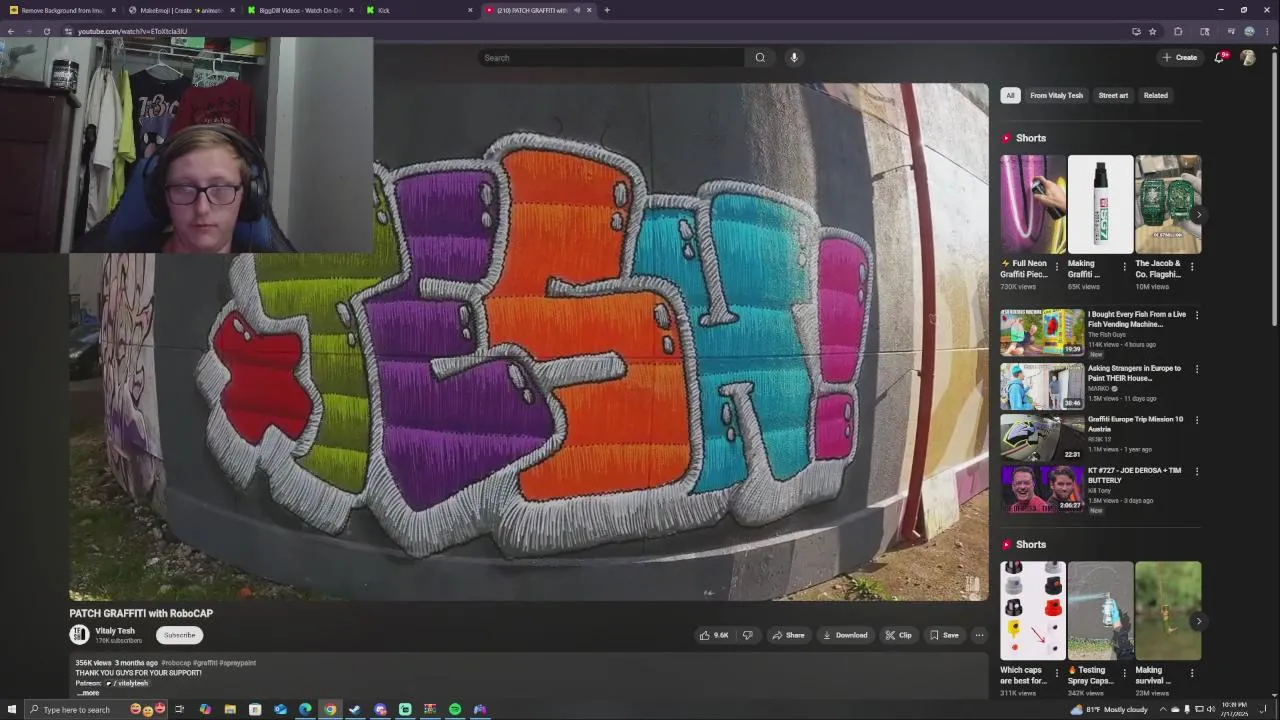
Task: Select the 'From Vitaly Tesh' filter chip
Action: pos(1056,95)
